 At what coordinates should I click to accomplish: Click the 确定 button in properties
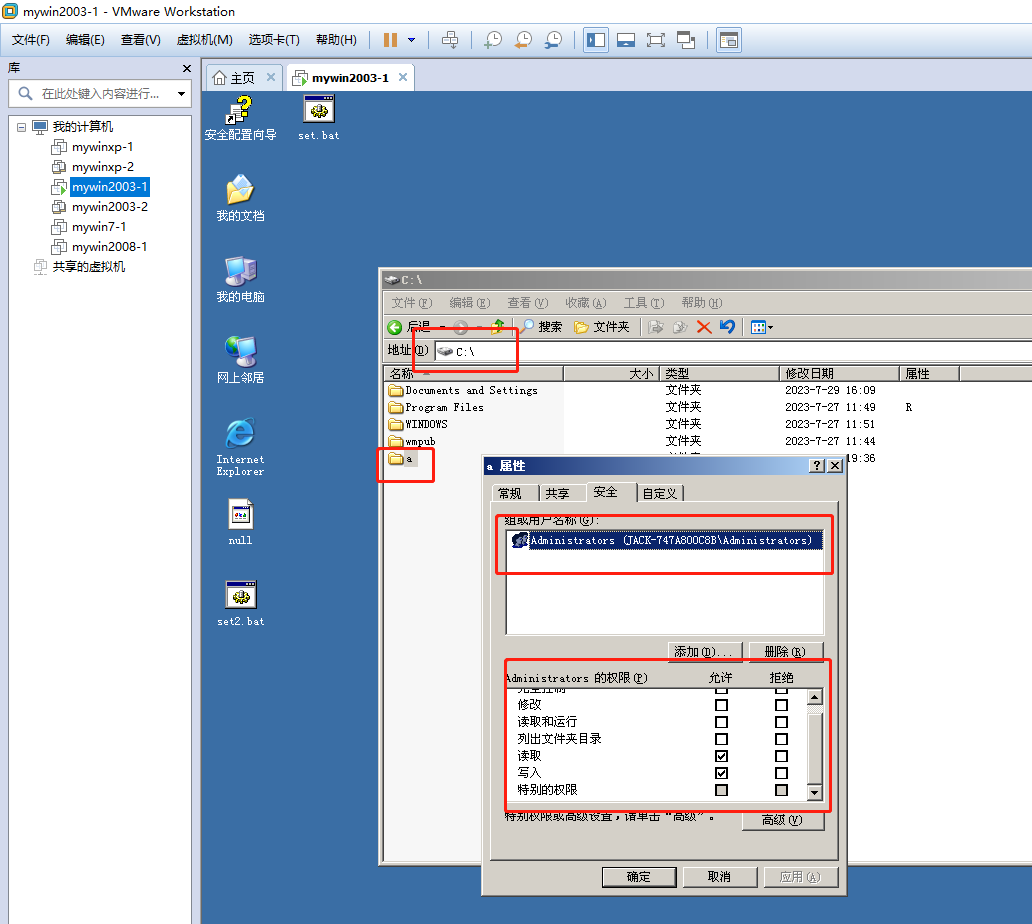[639, 877]
